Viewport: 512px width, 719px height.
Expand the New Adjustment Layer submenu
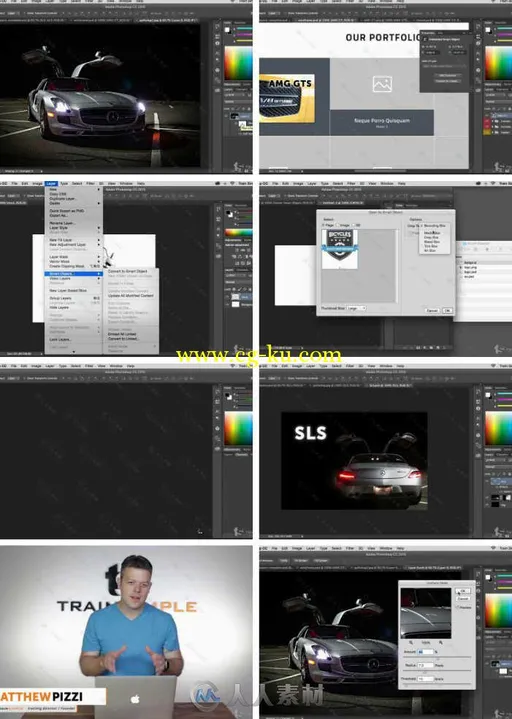coord(73,244)
